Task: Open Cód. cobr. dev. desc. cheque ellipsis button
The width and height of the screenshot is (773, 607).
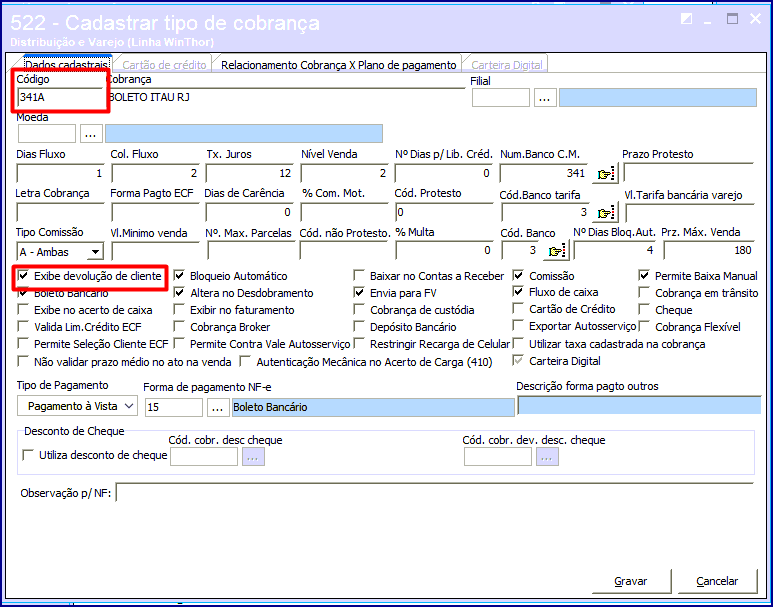Action: (x=547, y=457)
